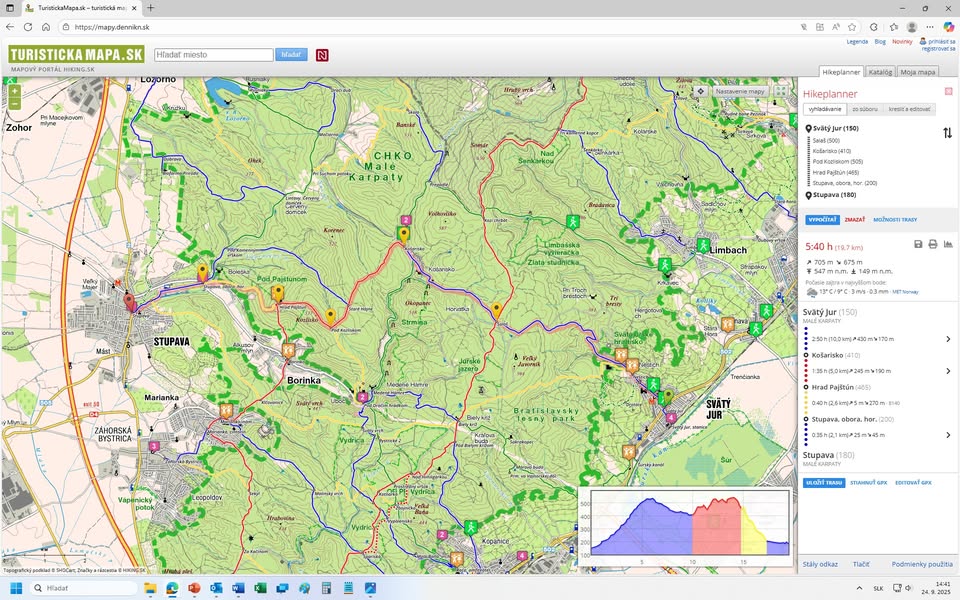Click the Vypočítať button
Viewport: 960px width, 600px height.
(822, 220)
